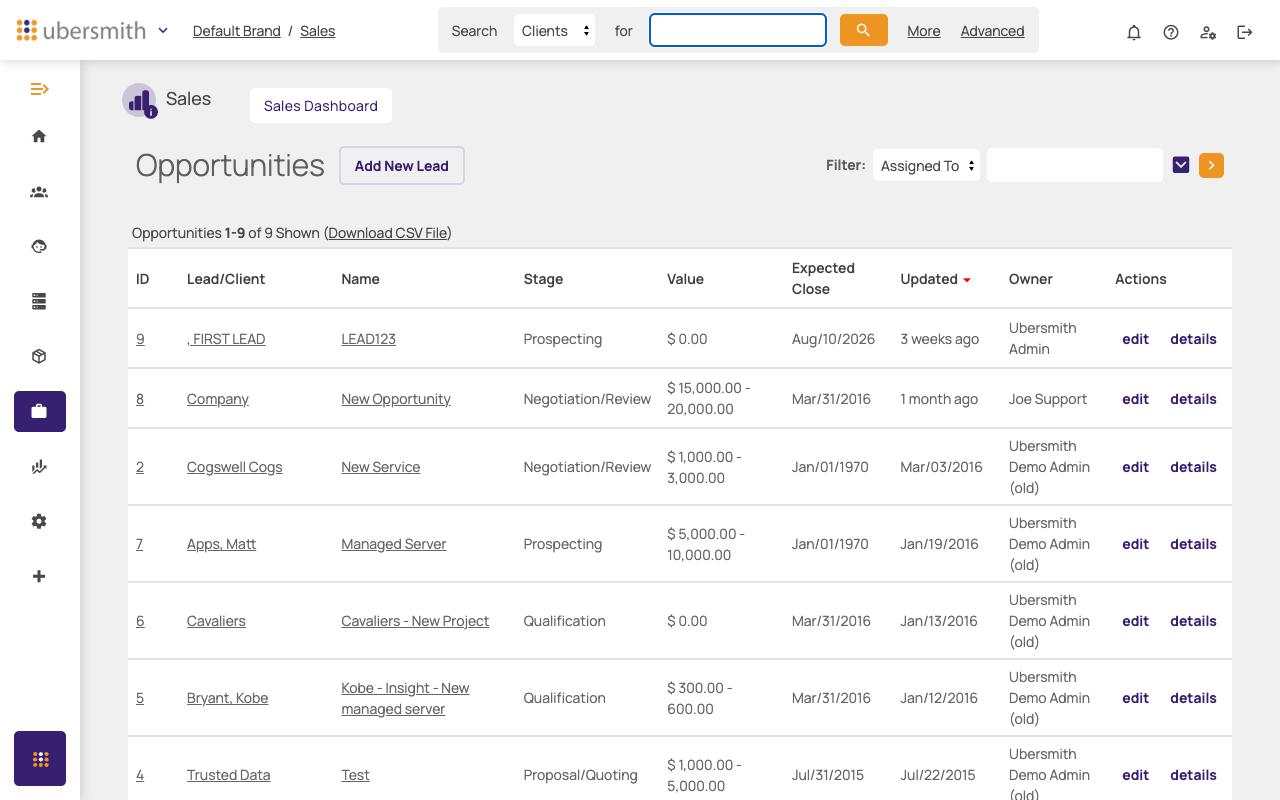Screen dimensions: 1280x800
Task: Open the FIRST LEAD client link
Action: [226, 339]
